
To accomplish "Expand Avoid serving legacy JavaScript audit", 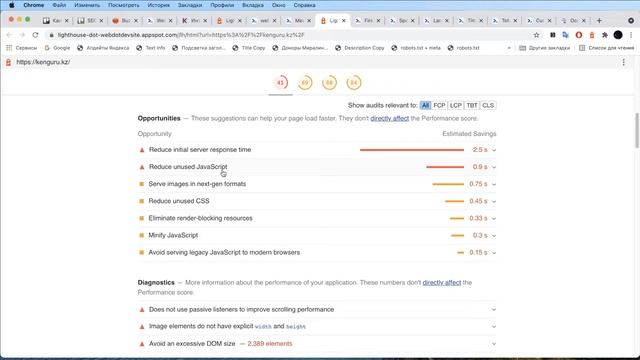I will pos(317,253).
